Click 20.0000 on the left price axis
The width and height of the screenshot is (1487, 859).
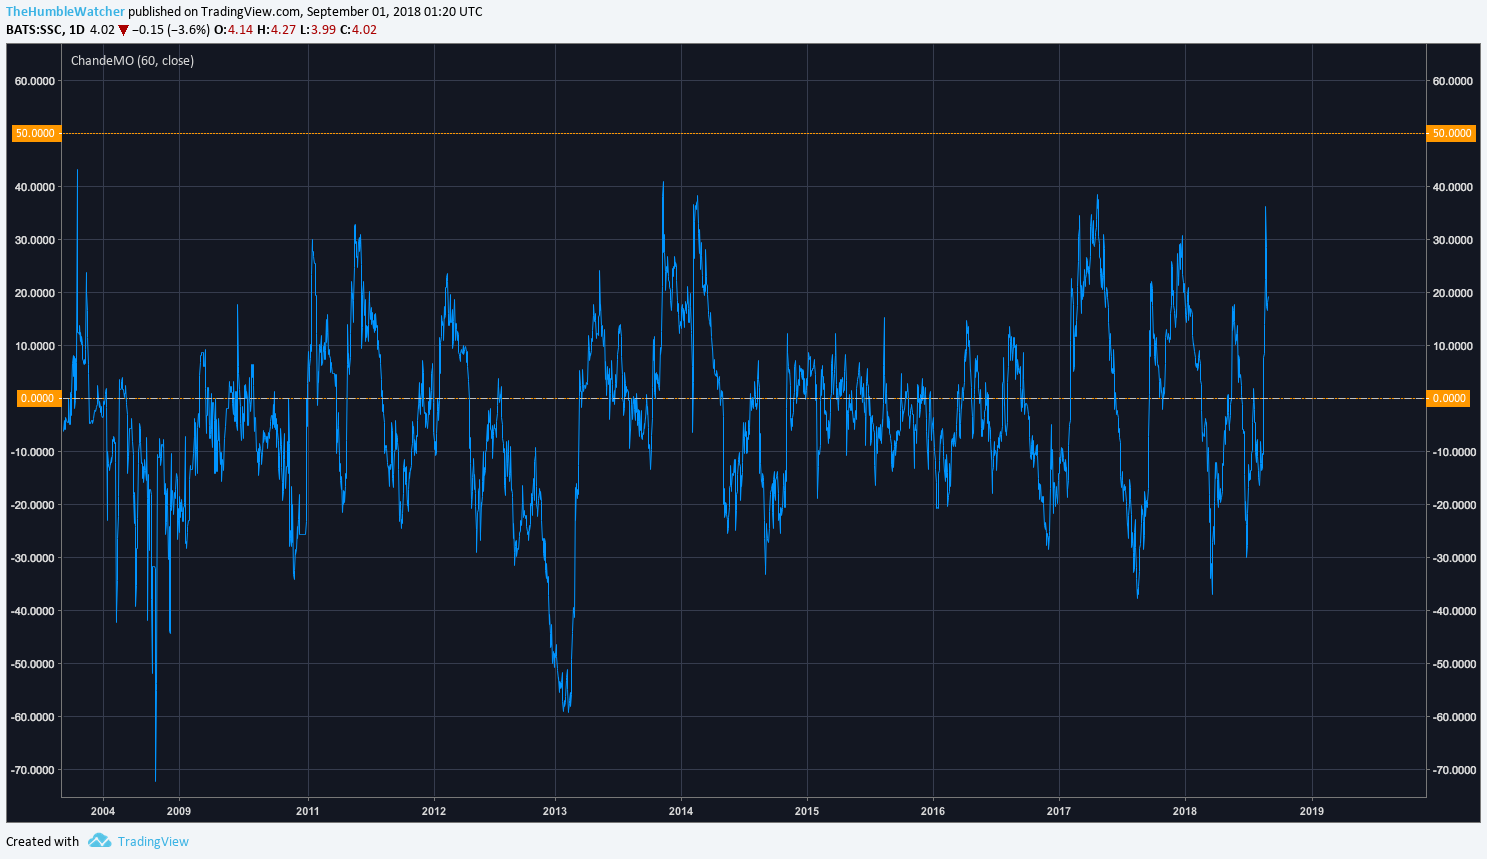coord(35,293)
